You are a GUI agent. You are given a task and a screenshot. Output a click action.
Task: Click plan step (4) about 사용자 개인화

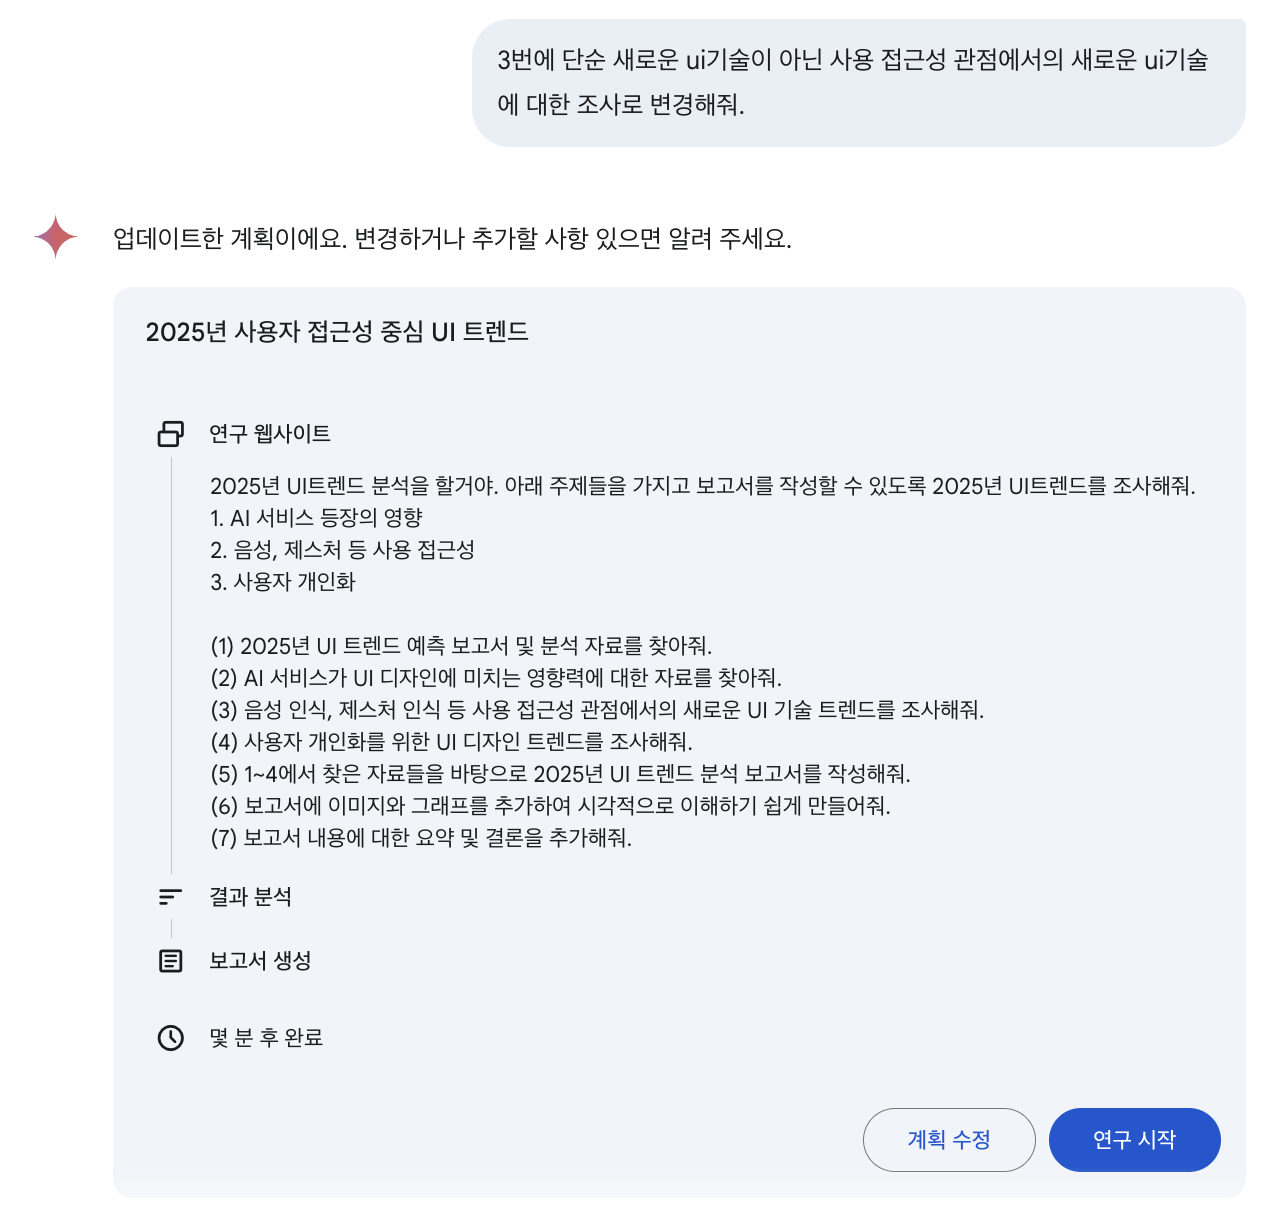click(451, 742)
